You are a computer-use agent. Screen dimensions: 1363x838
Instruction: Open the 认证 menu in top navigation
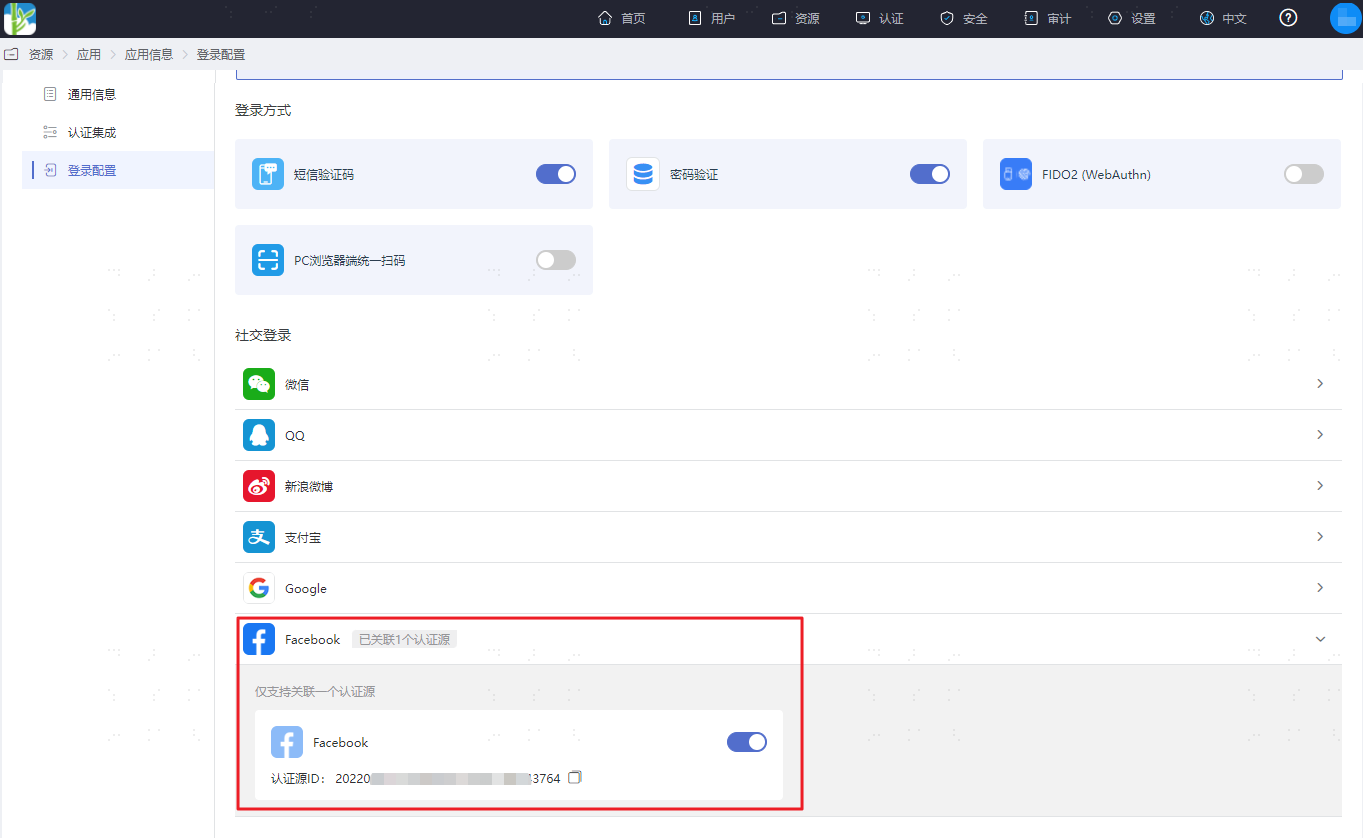pyautogui.click(x=880, y=19)
